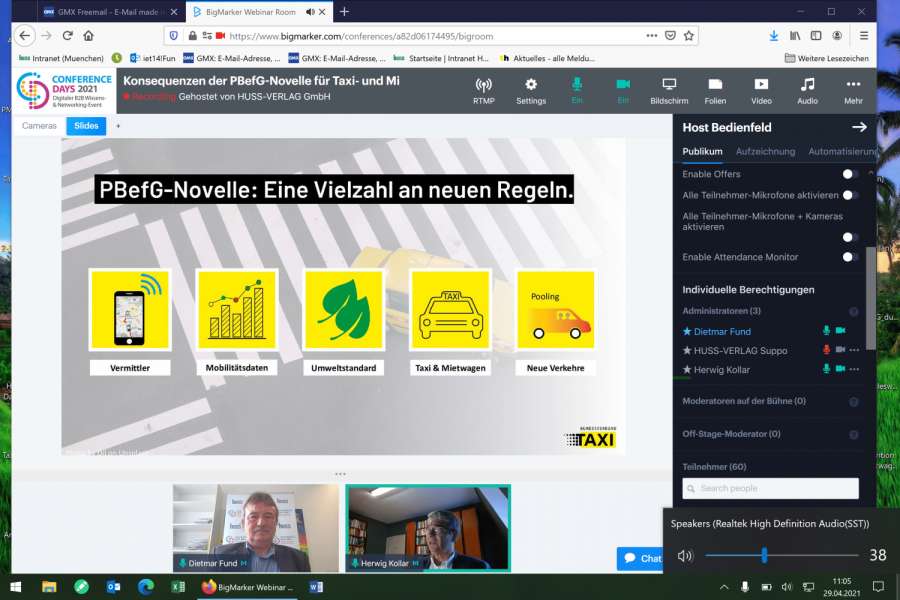
Task: Open Windows Start menu
Action: tap(16, 587)
